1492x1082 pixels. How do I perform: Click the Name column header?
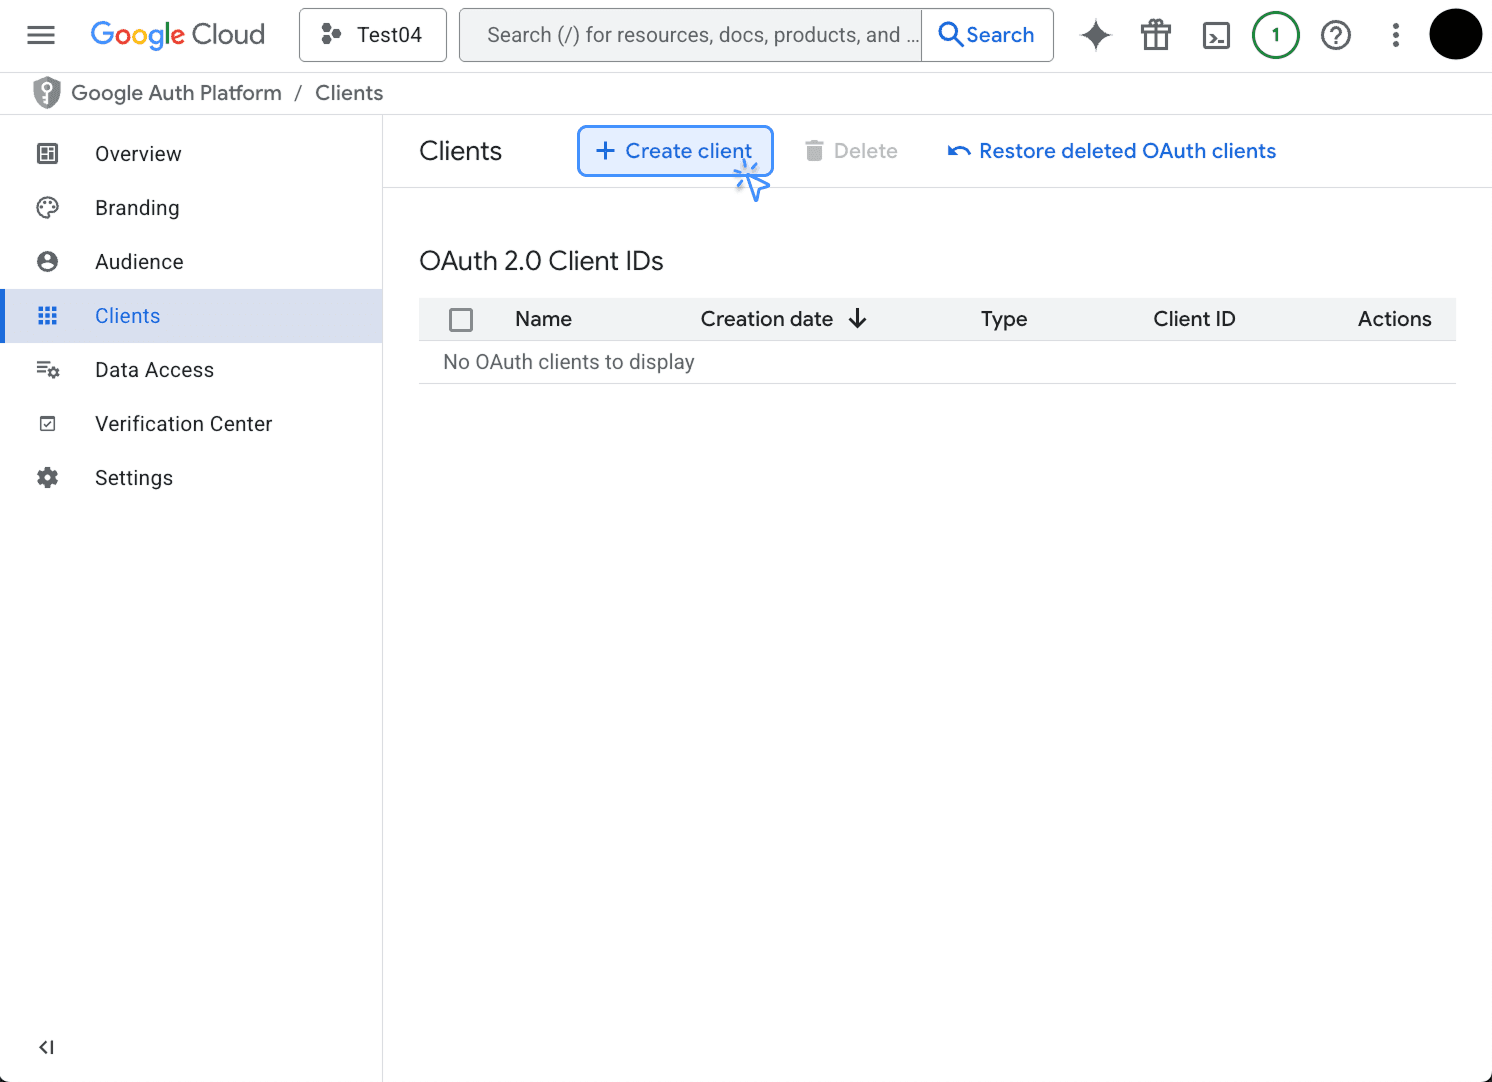(x=543, y=318)
